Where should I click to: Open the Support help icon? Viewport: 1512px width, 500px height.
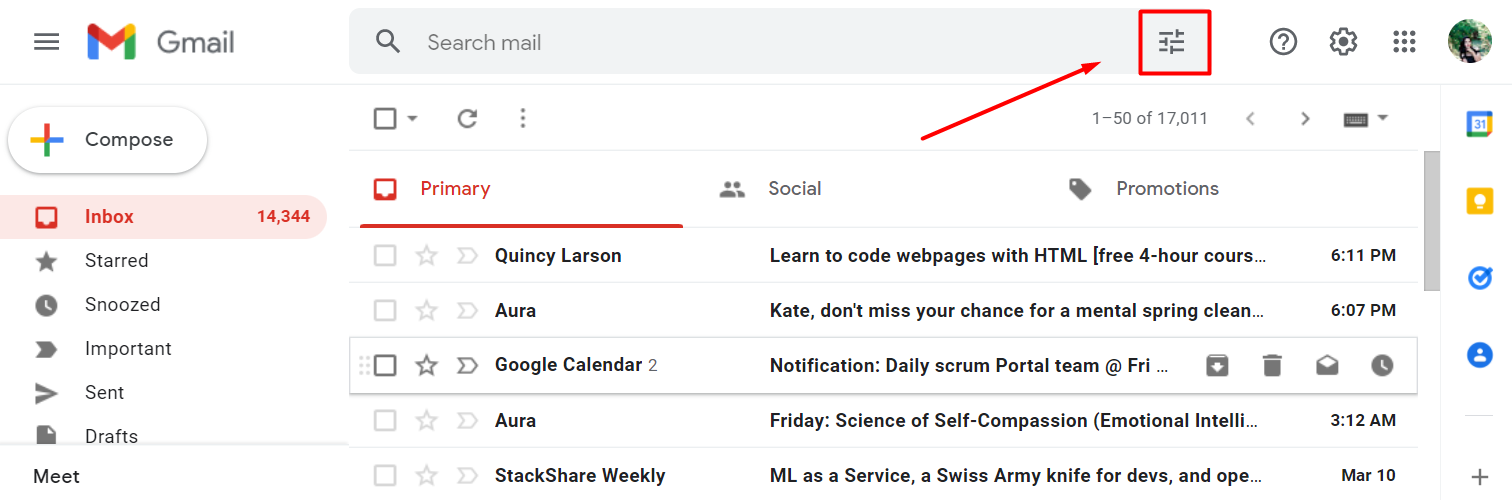(1283, 42)
